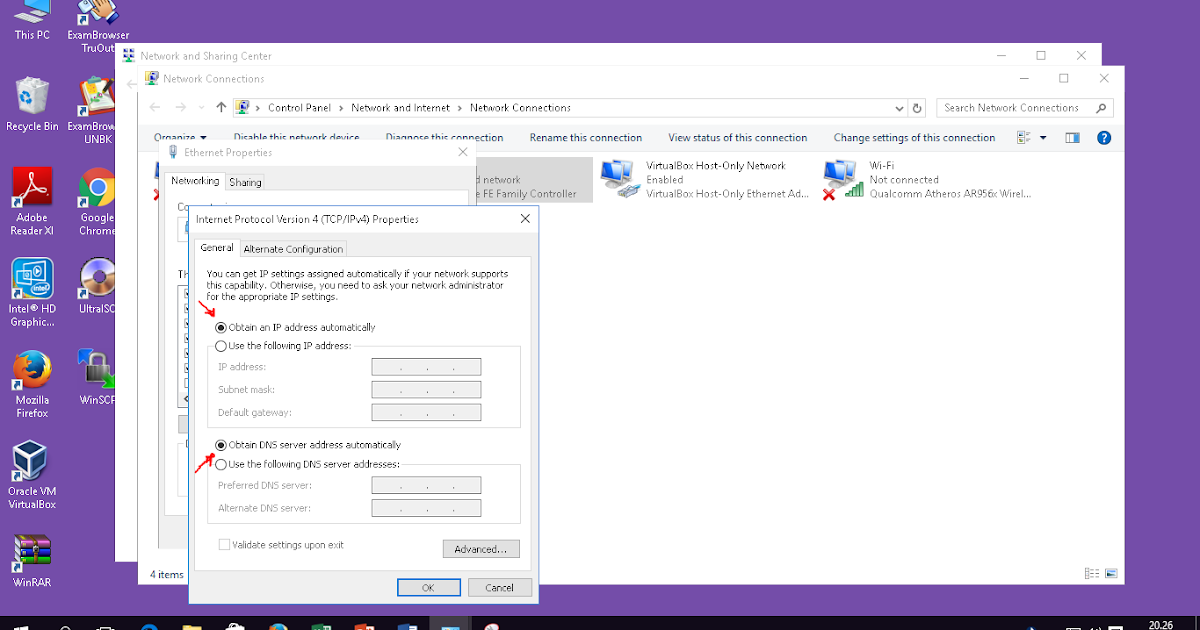Open the Change your view dropdown arrow
The height and width of the screenshot is (630, 1200).
1041,137
